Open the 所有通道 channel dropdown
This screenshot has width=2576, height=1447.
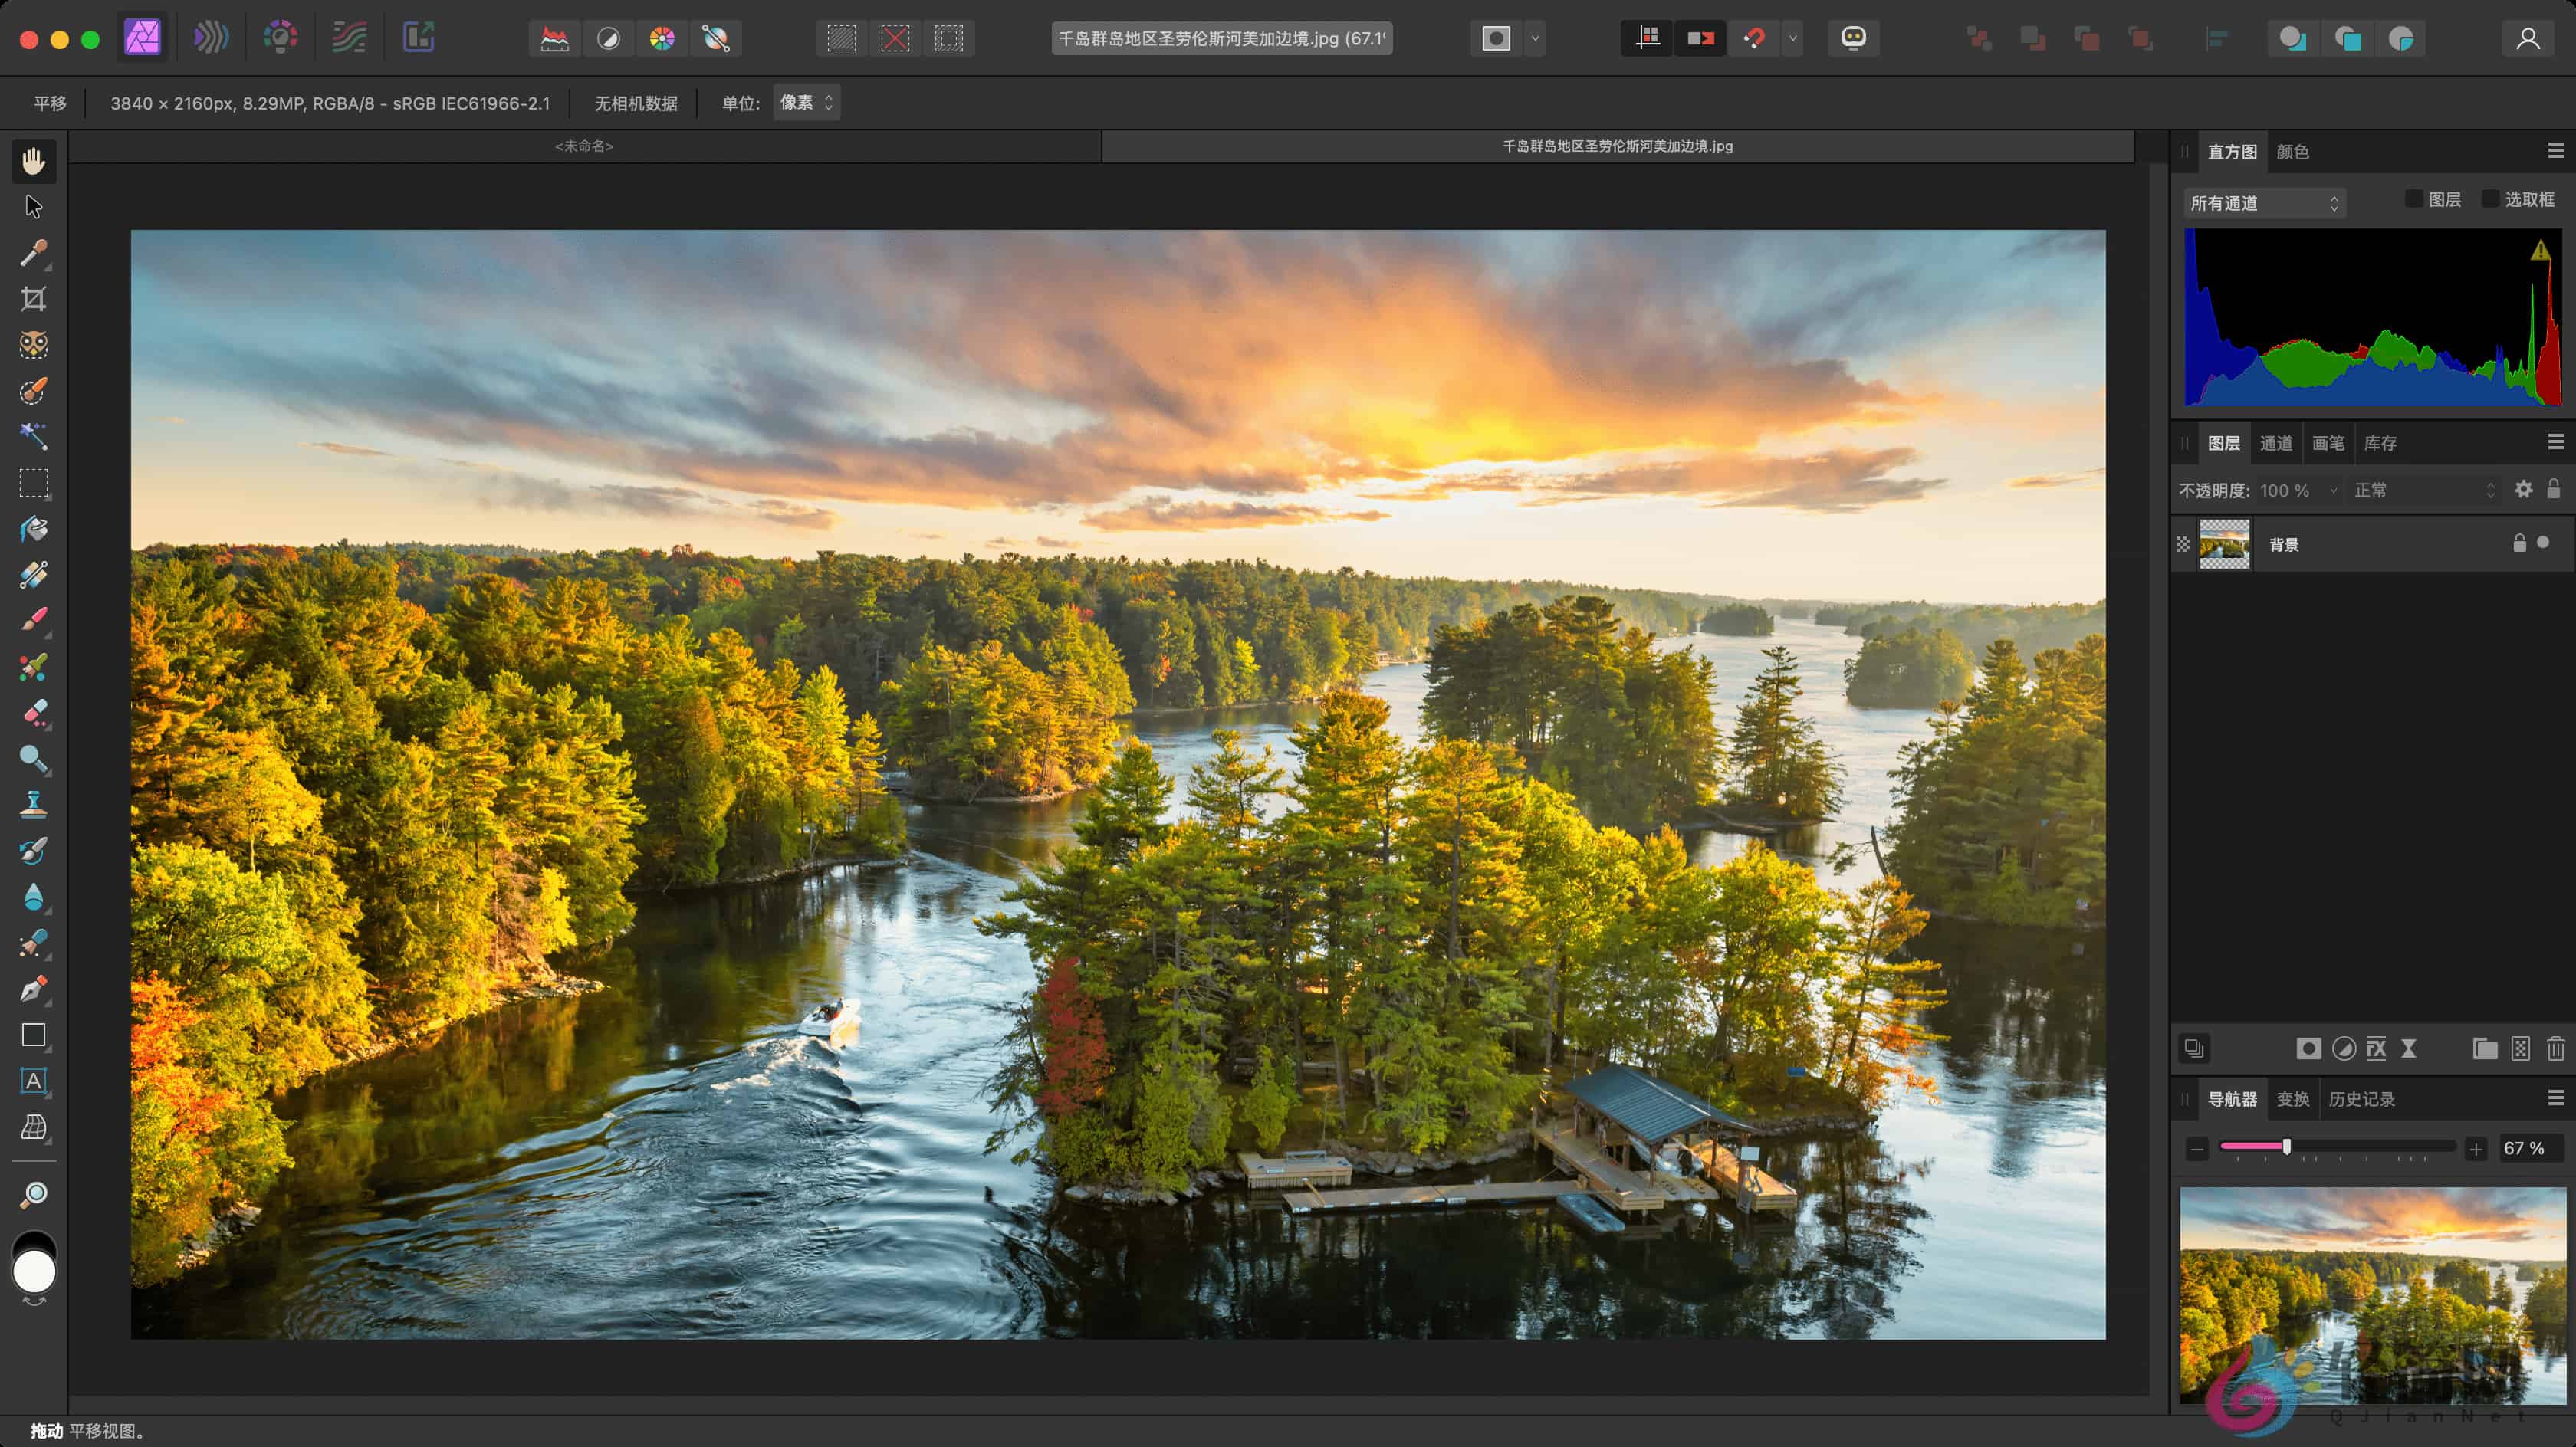(x=2264, y=203)
